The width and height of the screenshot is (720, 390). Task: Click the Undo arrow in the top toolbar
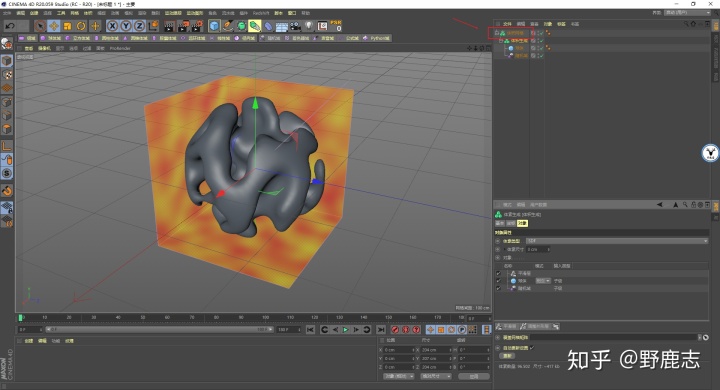pyautogui.click(x=10, y=26)
